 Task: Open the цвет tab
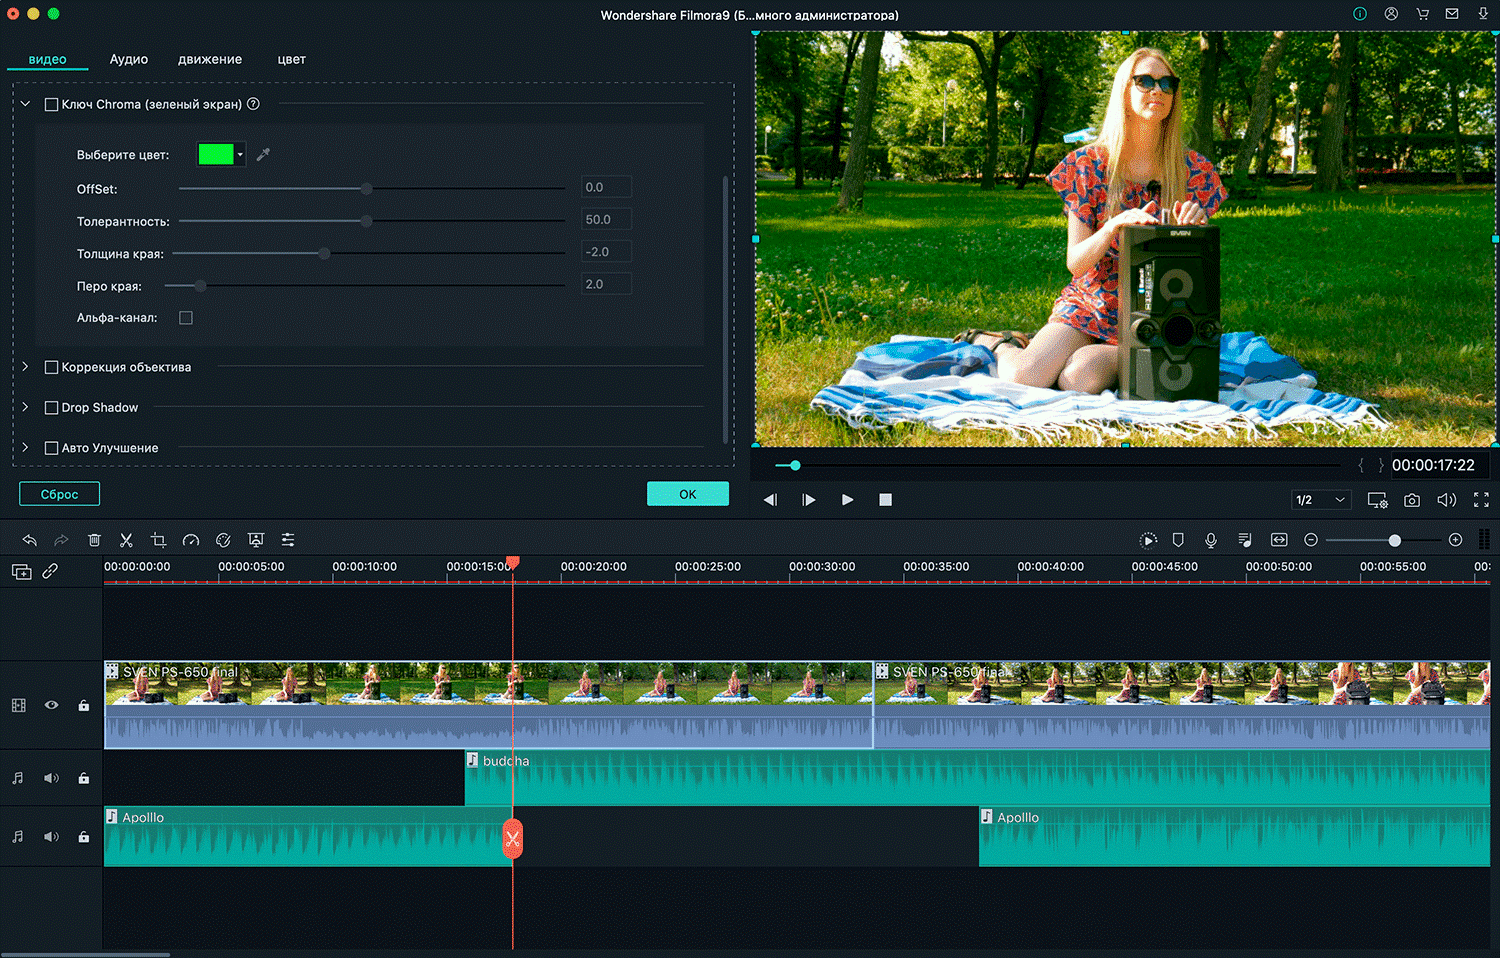coord(291,59)
